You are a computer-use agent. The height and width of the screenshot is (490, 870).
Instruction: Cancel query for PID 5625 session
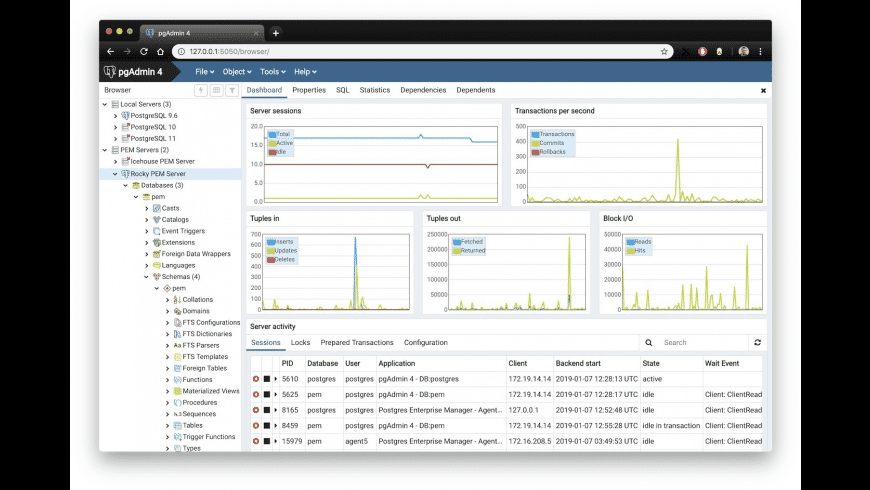tap(267, 395)
